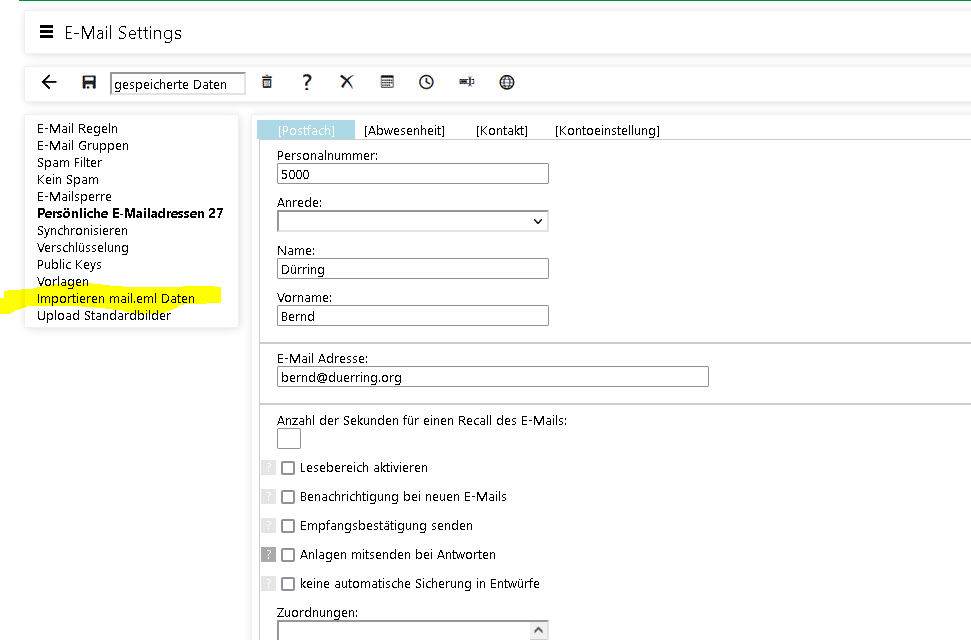The height and width of the screenshot is (640, 971).
Task: Switch to the Abwesenheit tab
Action: click(404, 130)
